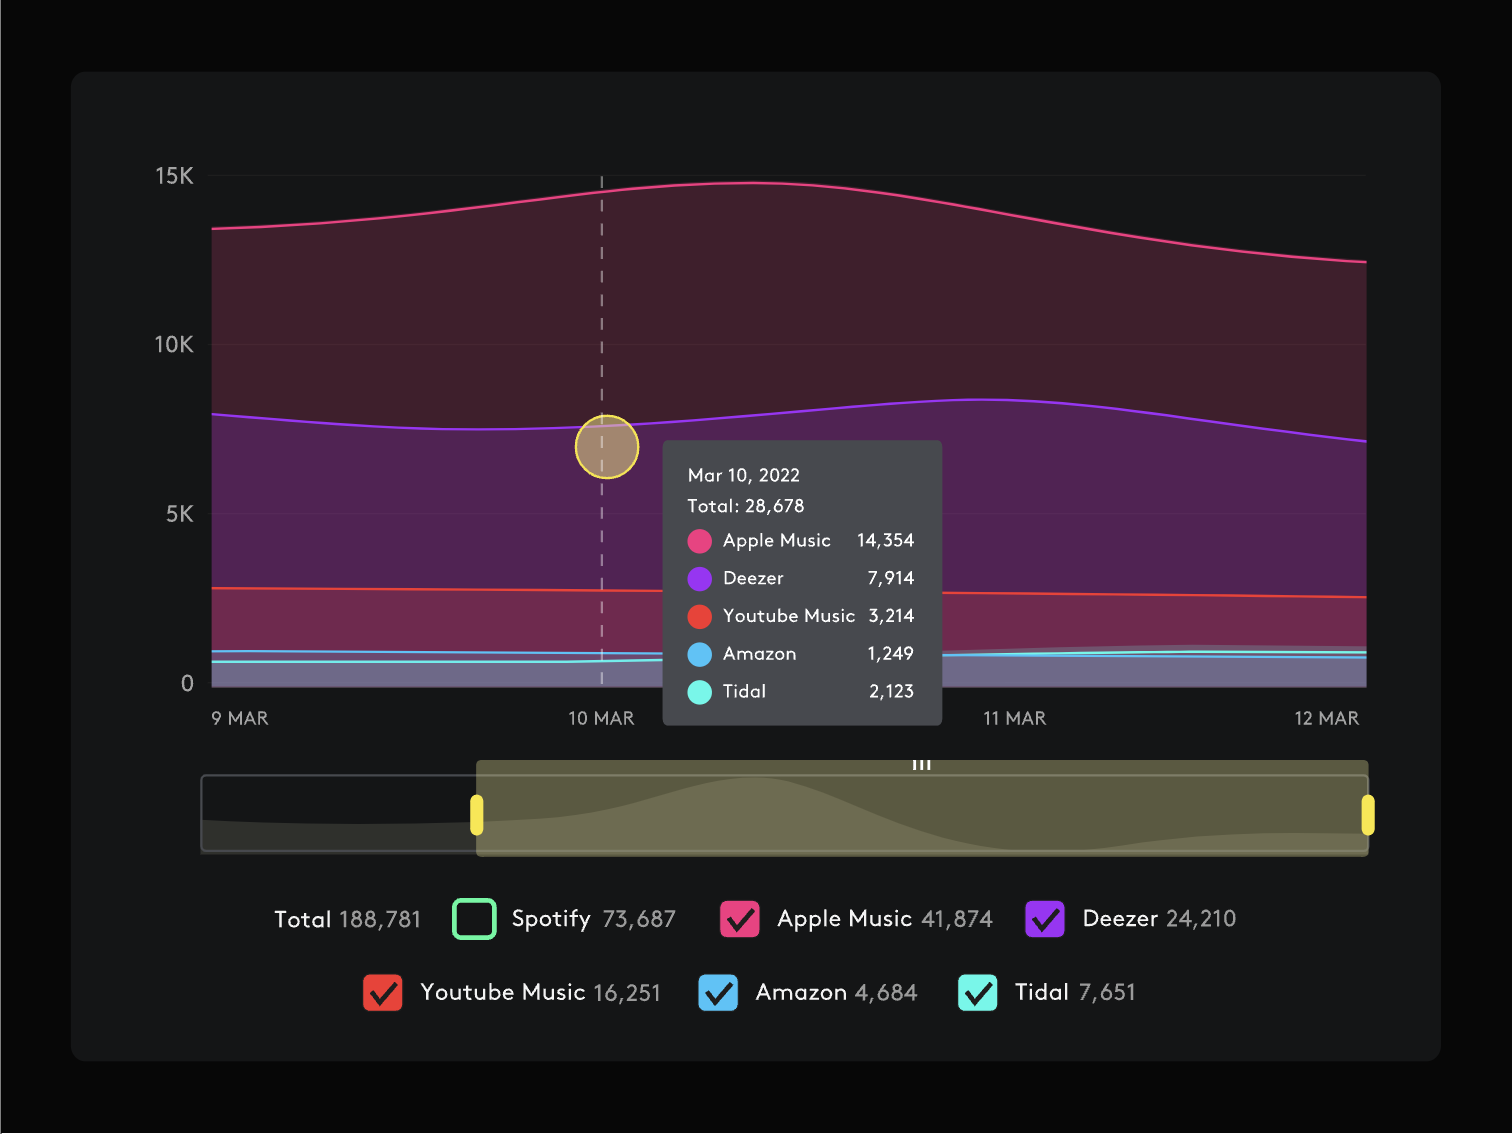The height and width of the screenshot is (1134, 1512).
Task: Click the highlighted data point circle
Action: [x=607, y=447]
